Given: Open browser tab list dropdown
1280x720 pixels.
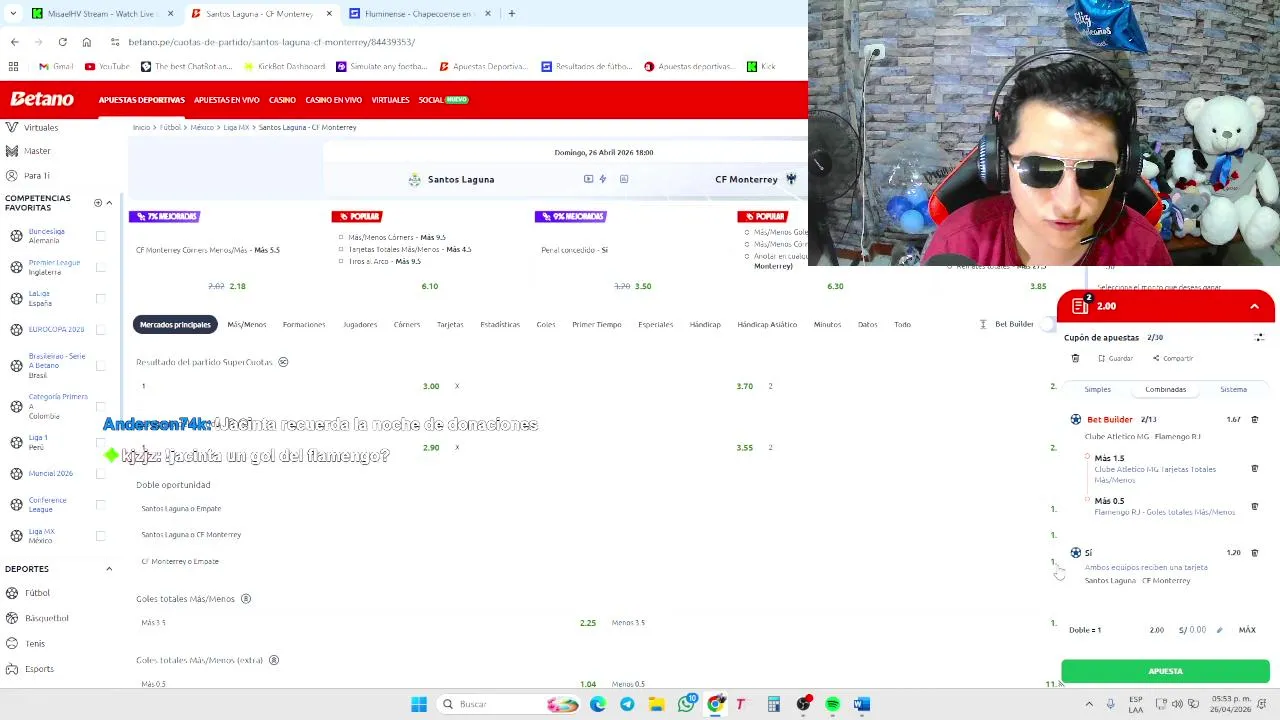Looking at the screenshot, I should tap(13, 14).
